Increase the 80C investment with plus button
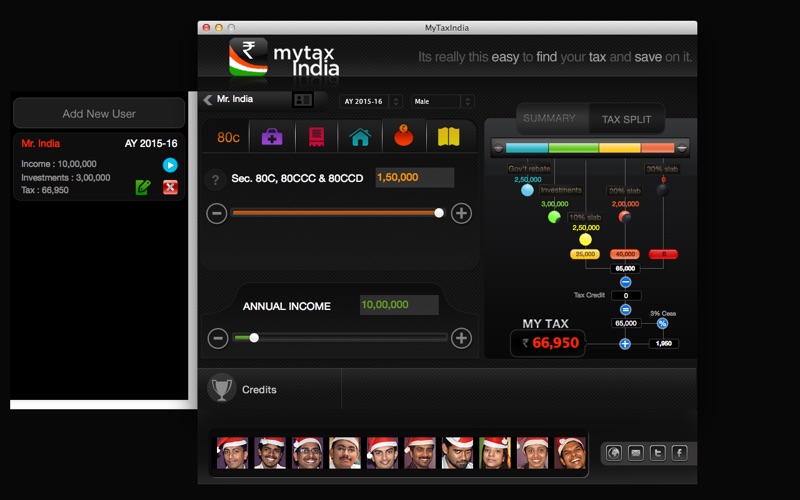The height and width of the screenshot is (500, 800). (461, 213)
